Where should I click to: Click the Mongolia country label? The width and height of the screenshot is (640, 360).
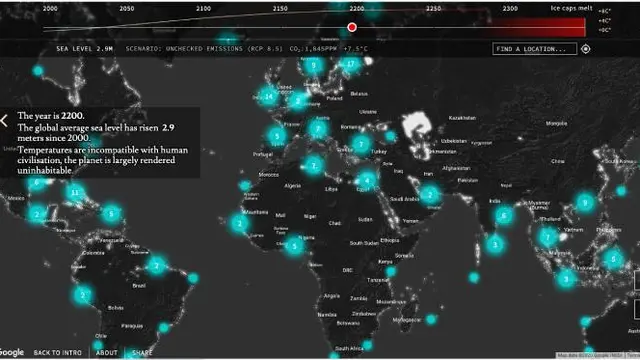click(556, 123)
